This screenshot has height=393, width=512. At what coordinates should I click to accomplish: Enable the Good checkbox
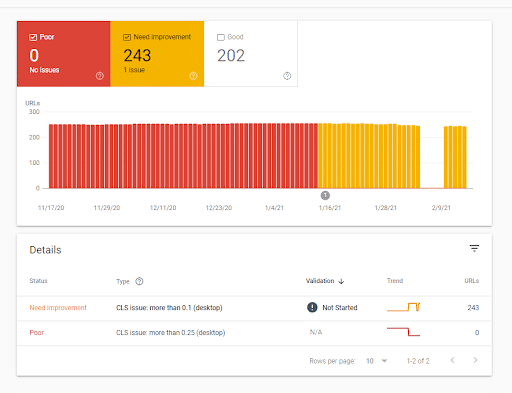tap(221, 37)
